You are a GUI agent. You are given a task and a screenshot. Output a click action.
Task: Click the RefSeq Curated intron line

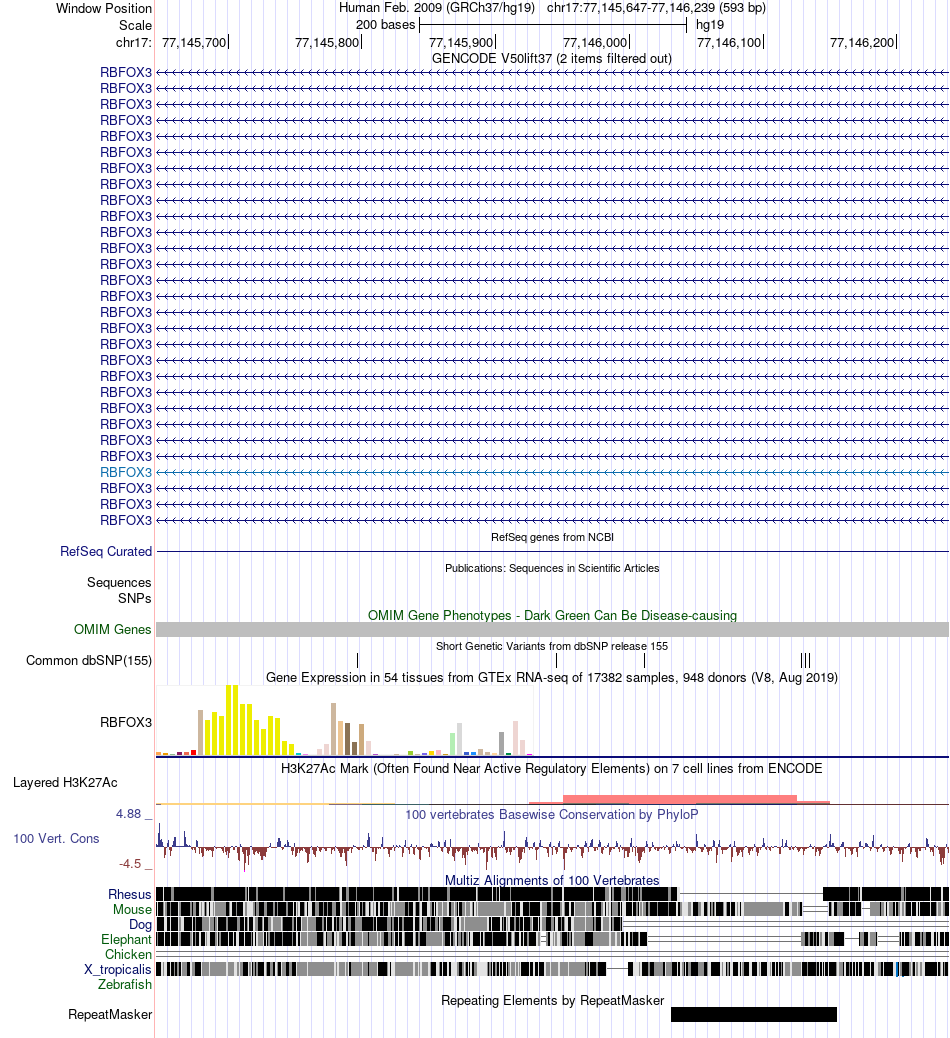tap(552, 551)
